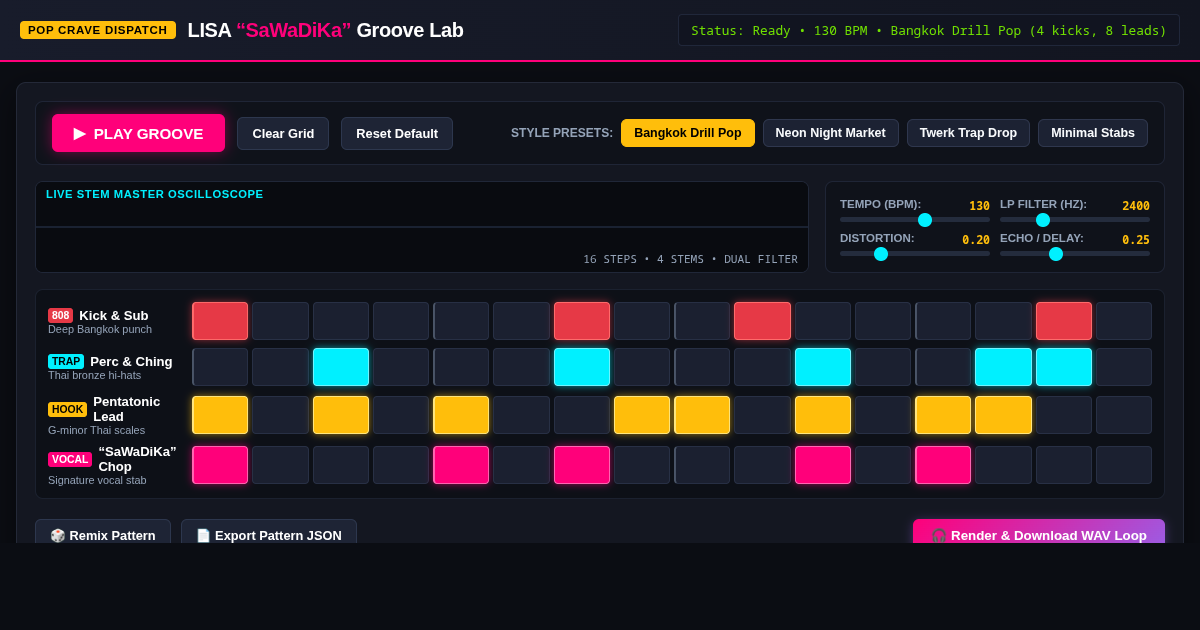
Task: Click the Clear Grid button
Action: pos(283,133)
